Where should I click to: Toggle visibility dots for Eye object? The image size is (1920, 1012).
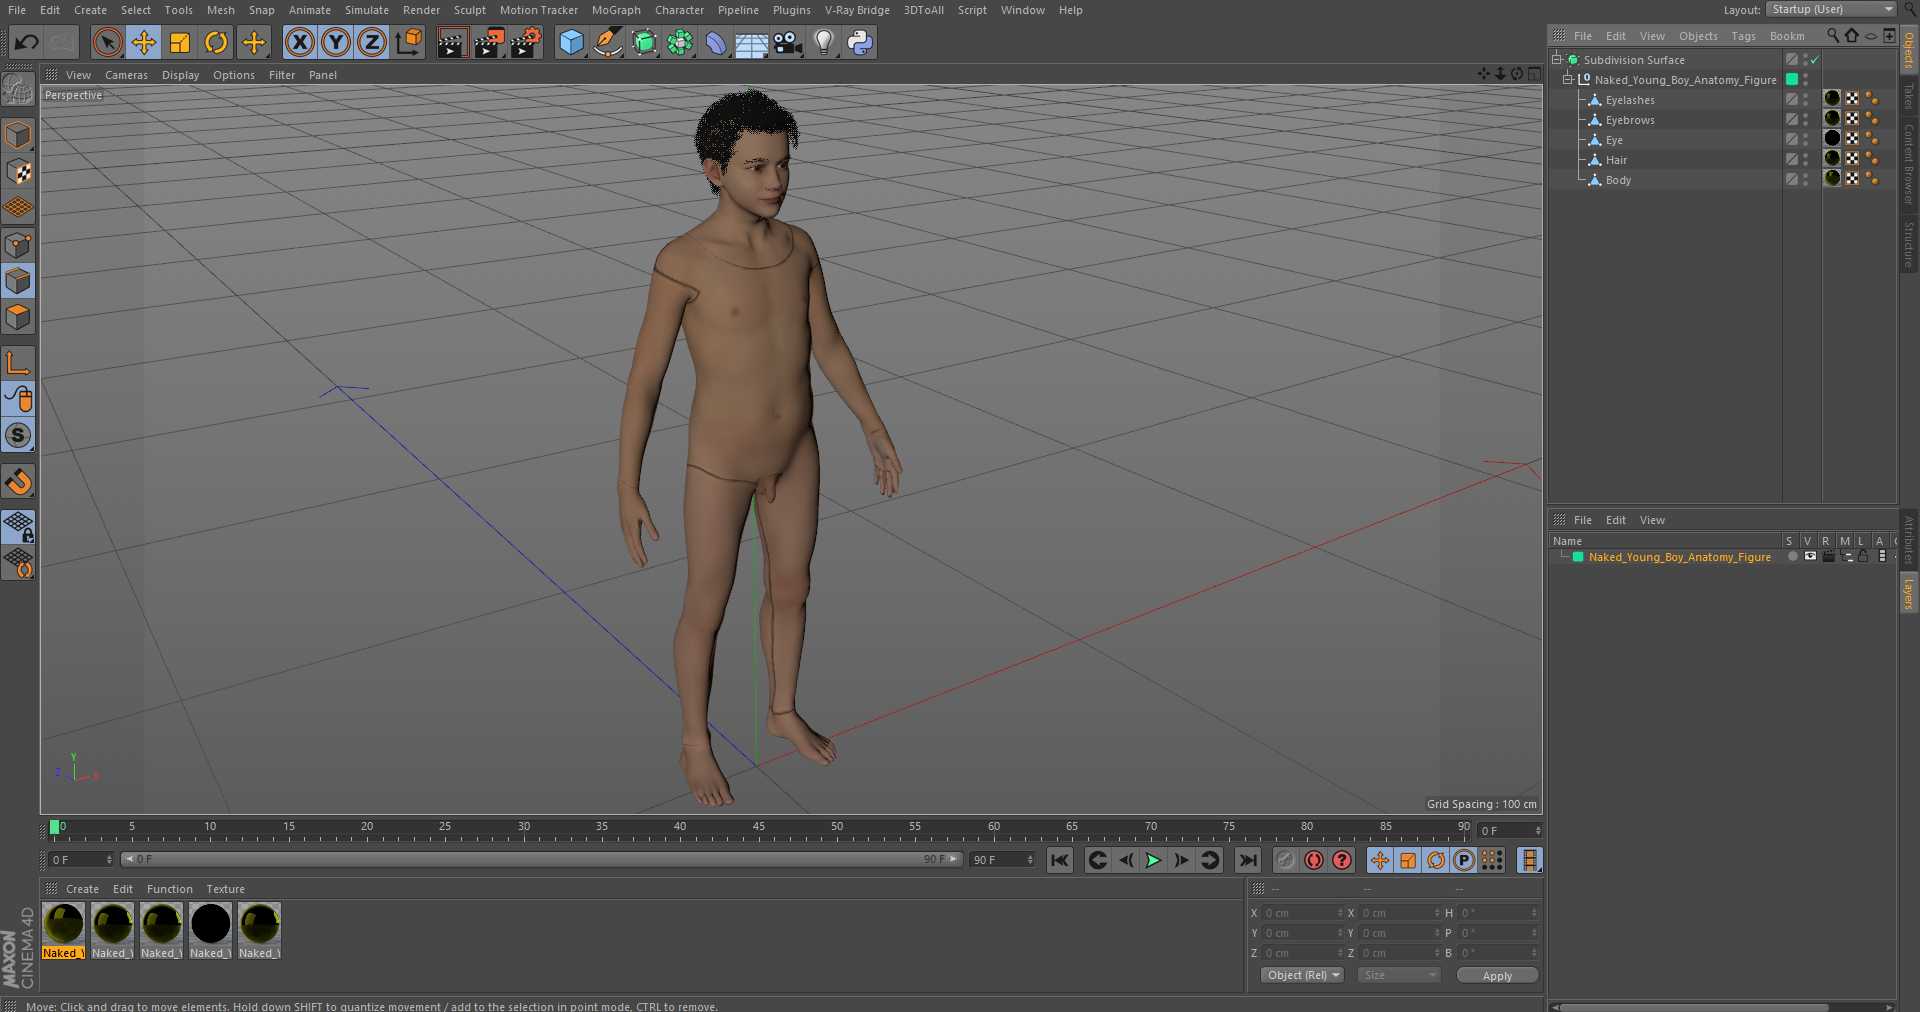tap(1805, 140)
